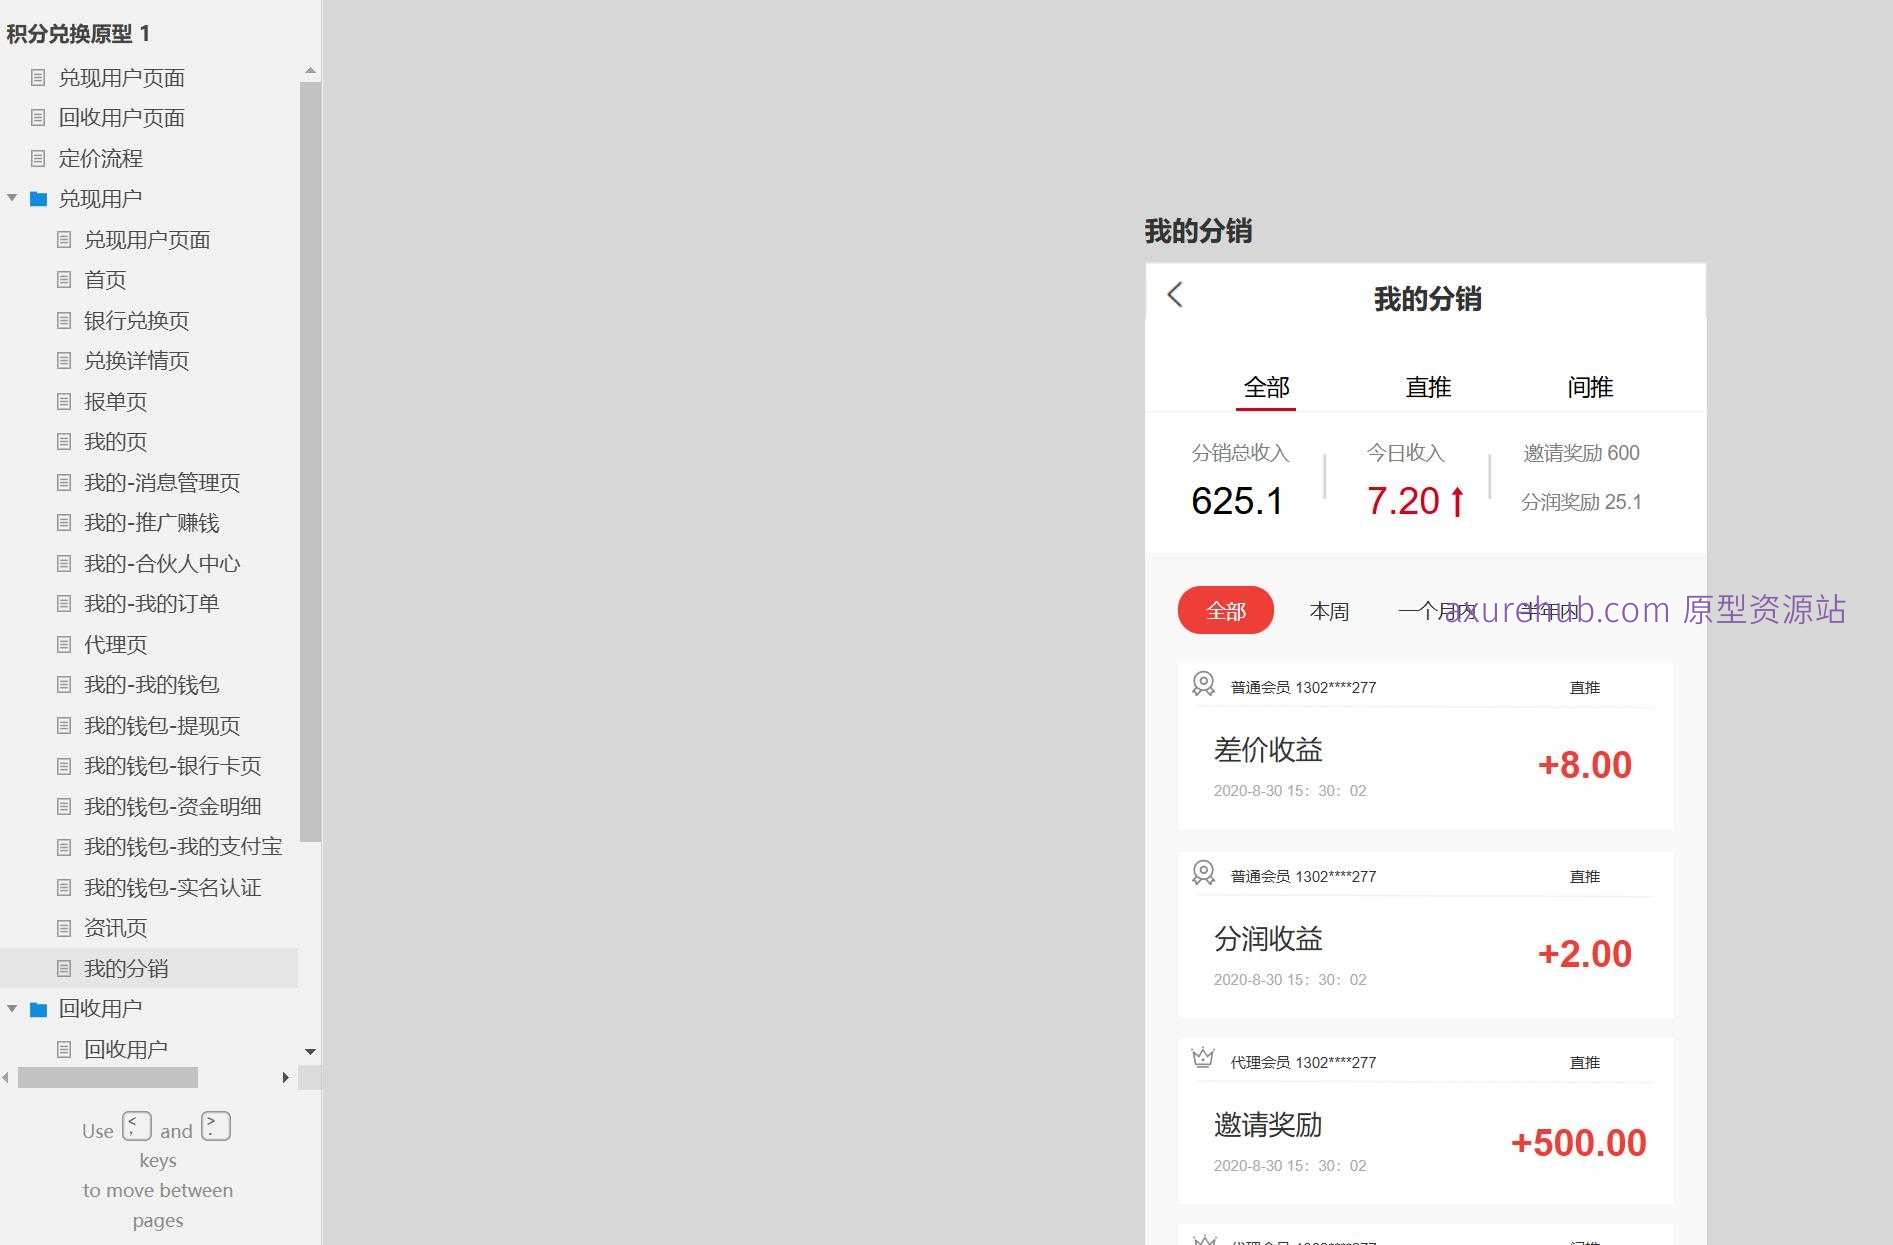This screenshot has height=1245, width=1893.
Task: Open the 定价流程 page
Action: click(x=102, y=158)
